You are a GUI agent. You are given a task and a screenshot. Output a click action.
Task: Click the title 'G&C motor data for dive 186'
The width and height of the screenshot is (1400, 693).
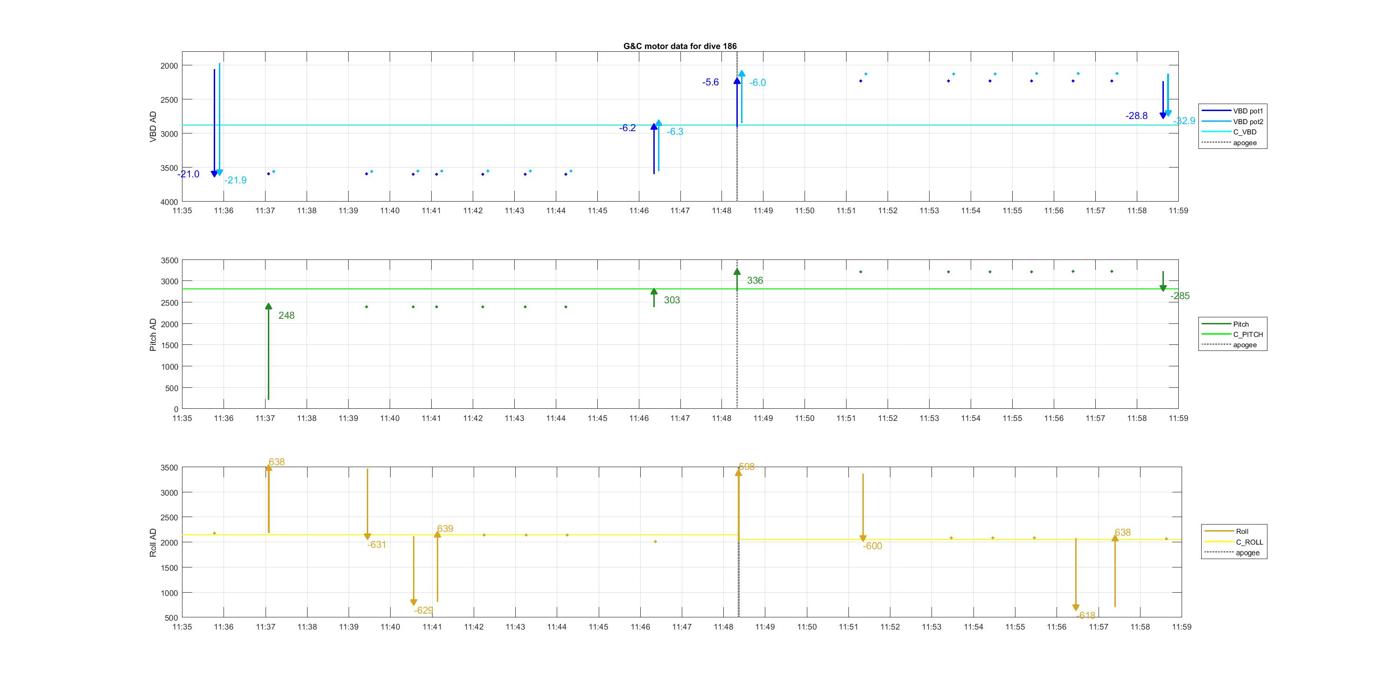click(x=680, y=46)
